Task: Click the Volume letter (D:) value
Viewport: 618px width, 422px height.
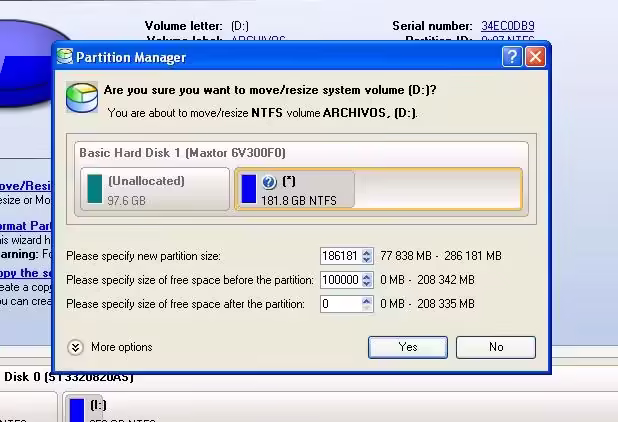Action: (x=240, y=26)
